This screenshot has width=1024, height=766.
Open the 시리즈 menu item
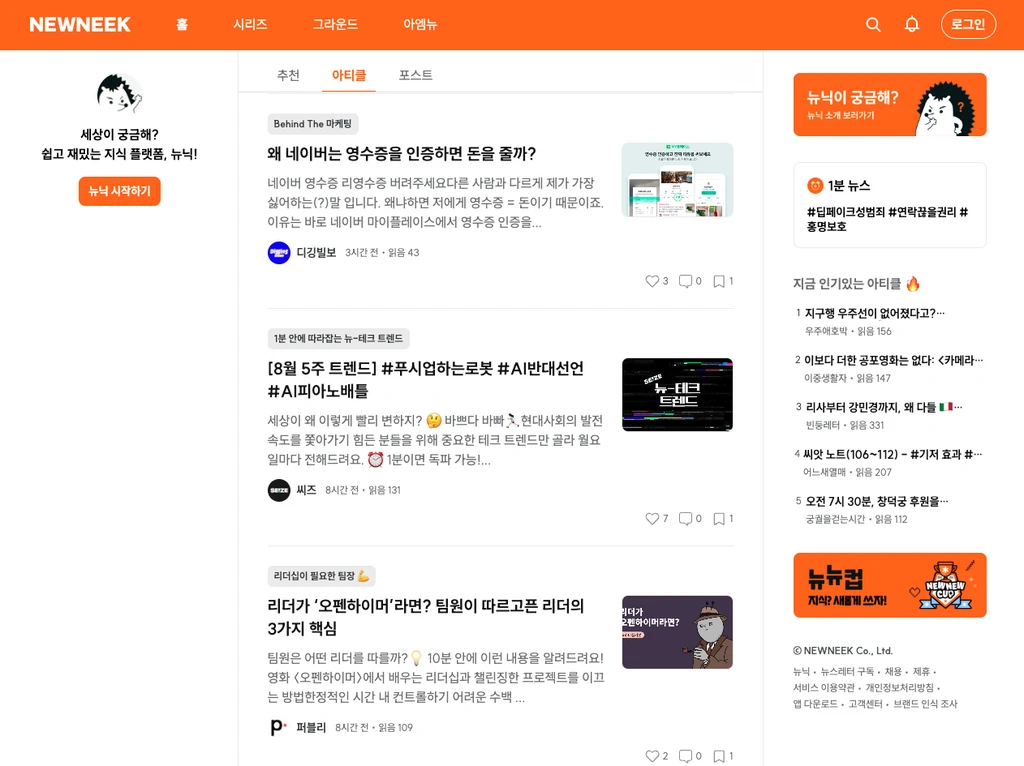point(250,25)
